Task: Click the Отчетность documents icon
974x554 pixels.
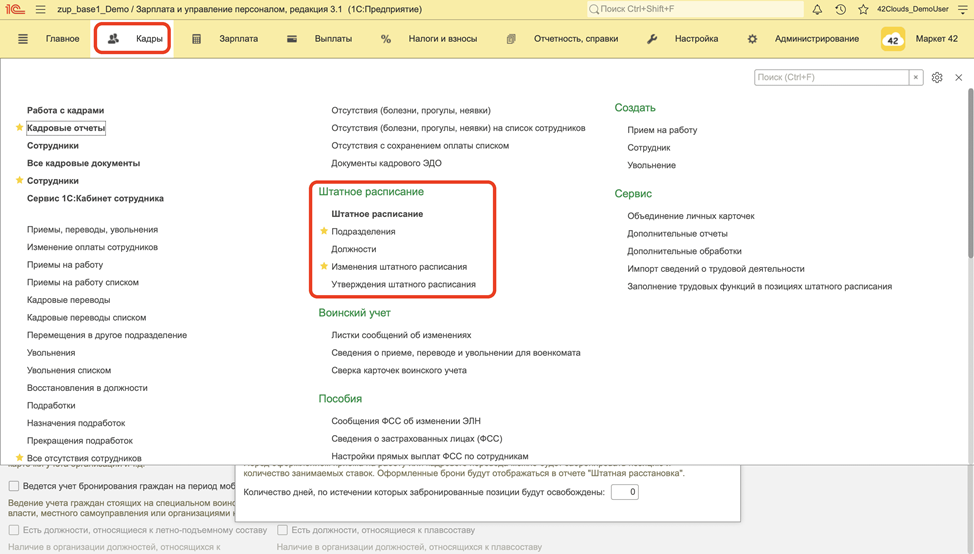Action: tap(511, 39)
